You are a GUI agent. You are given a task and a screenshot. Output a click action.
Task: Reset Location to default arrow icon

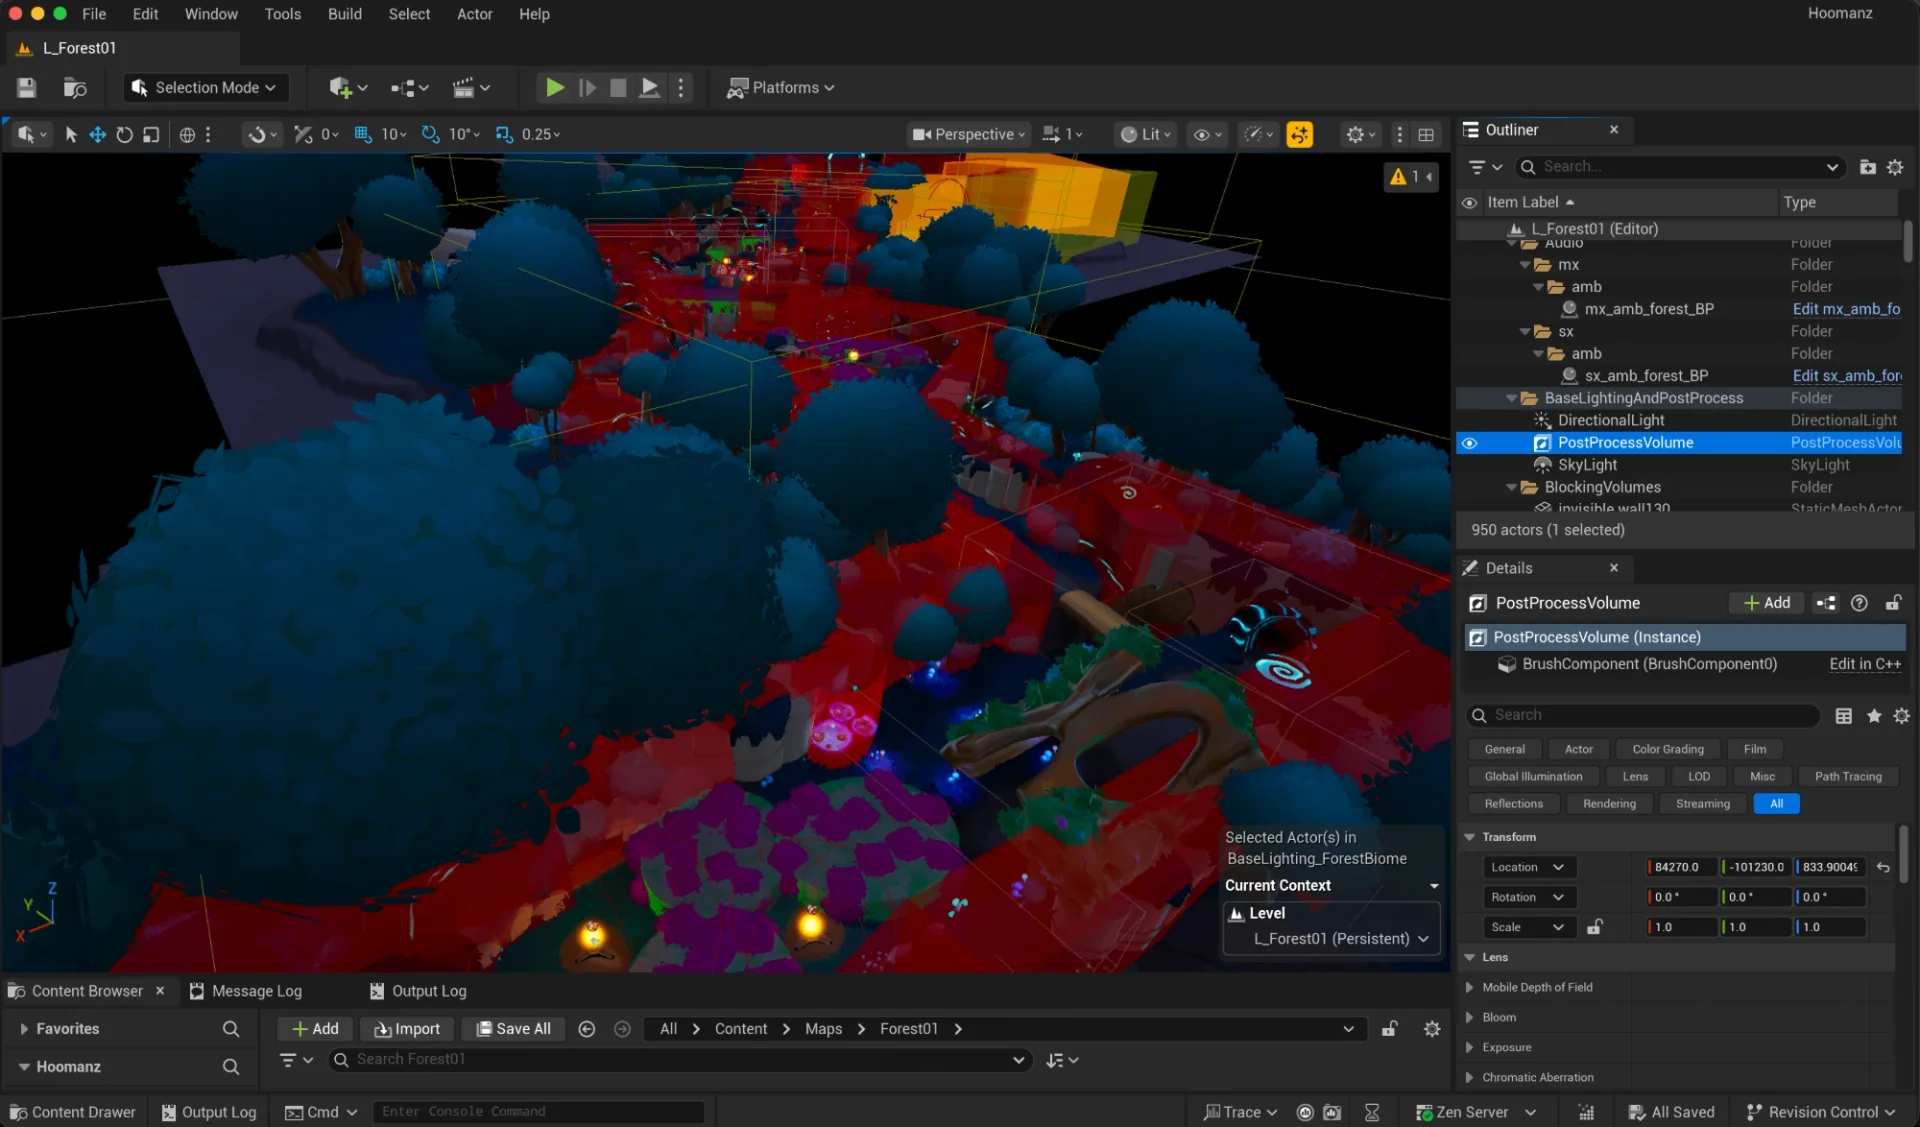(1883, 867)
